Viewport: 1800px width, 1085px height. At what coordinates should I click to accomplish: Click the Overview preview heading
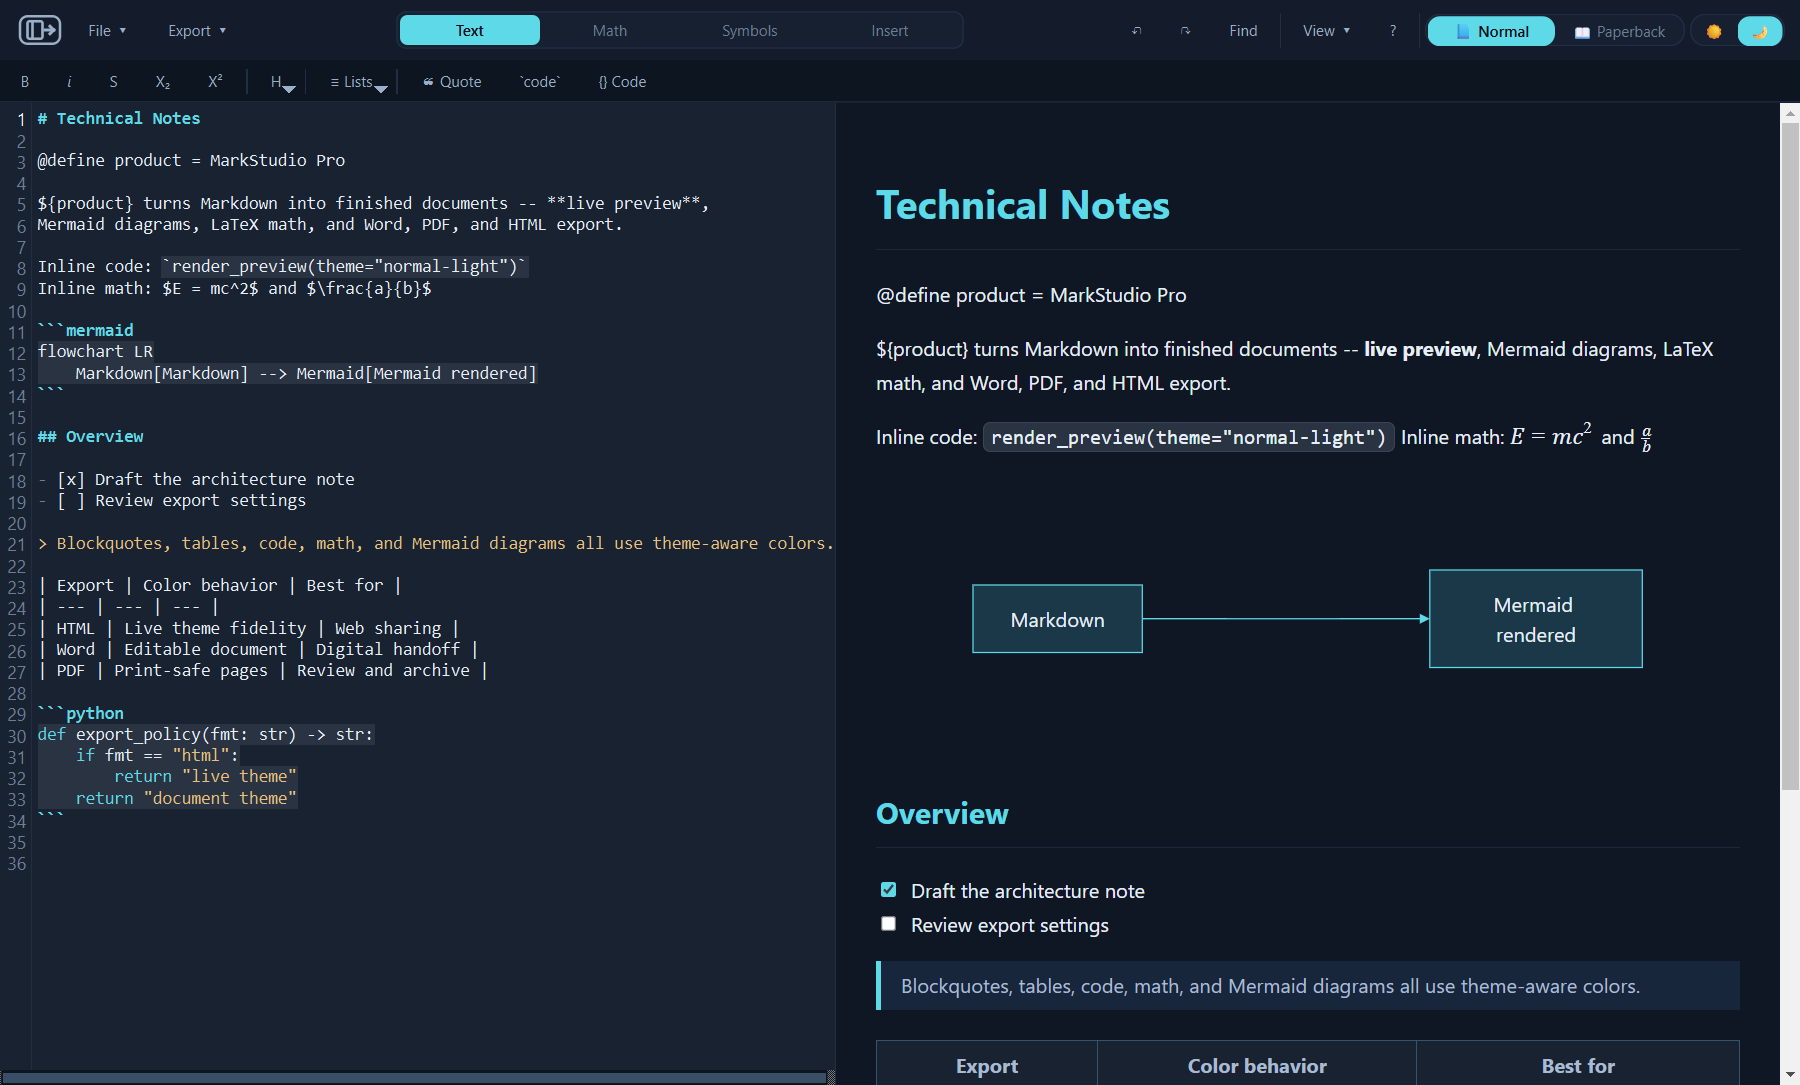pos(942,813)
